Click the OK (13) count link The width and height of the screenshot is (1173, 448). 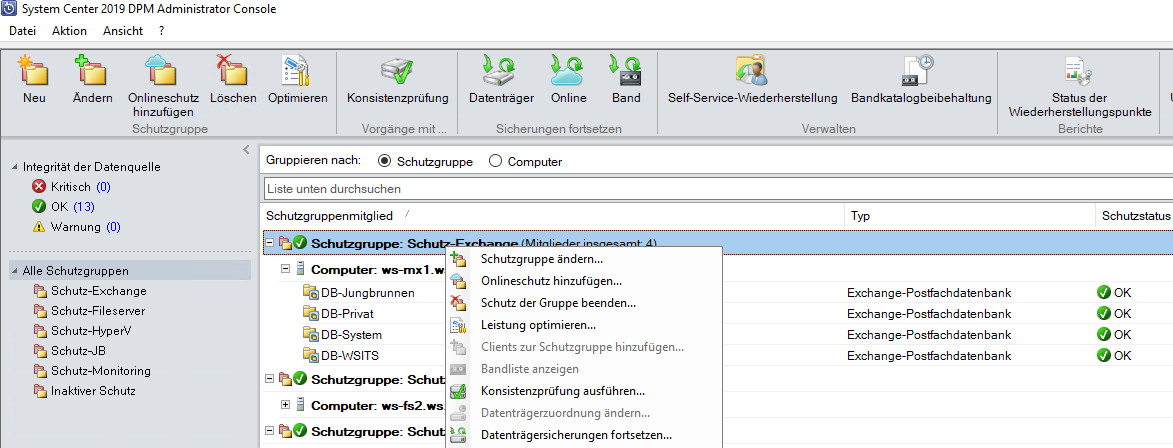tap(84, 206)
